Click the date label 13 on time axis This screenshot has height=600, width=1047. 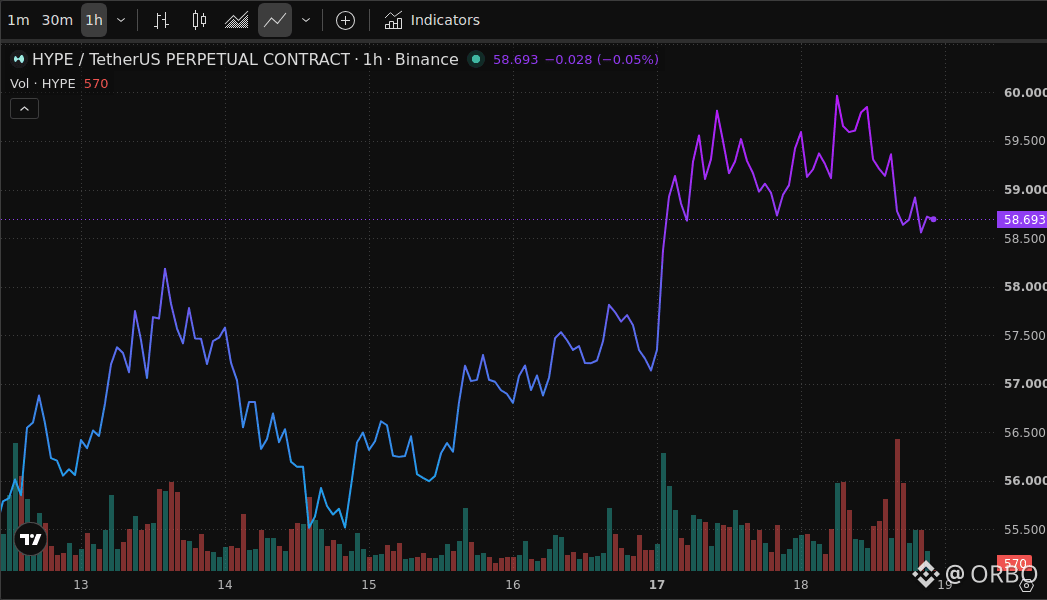click(x=81, y=585)
